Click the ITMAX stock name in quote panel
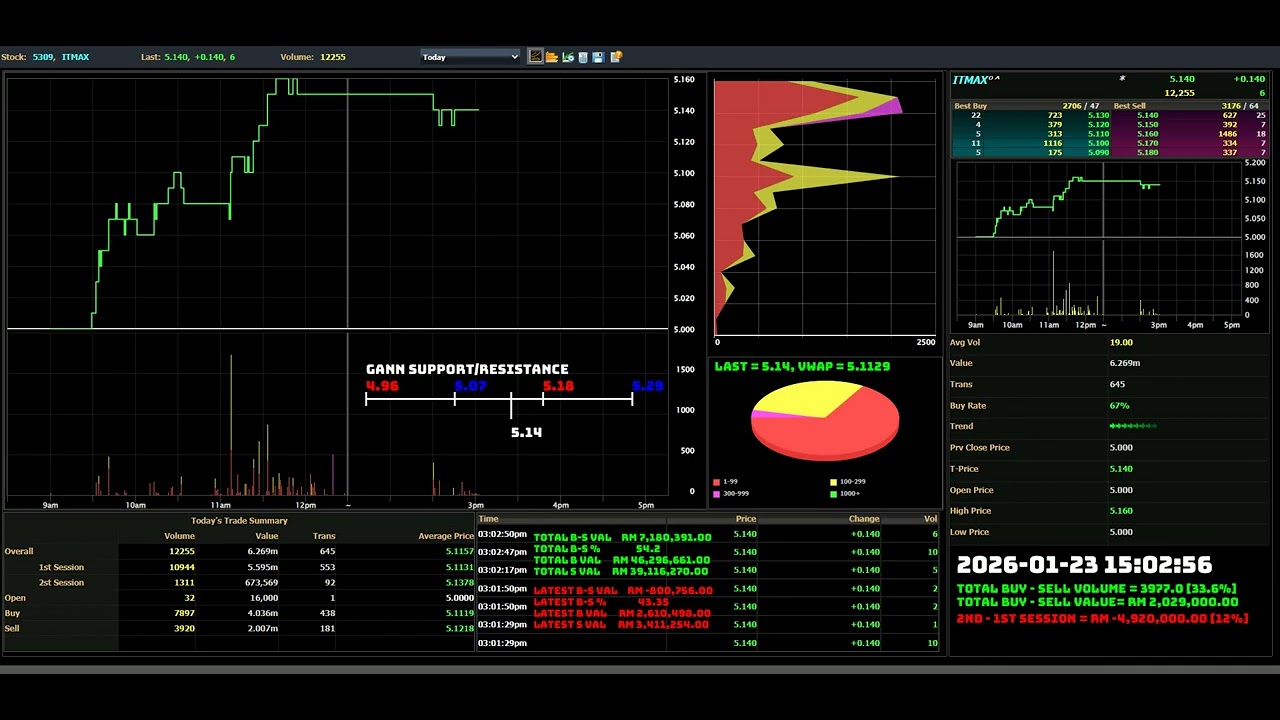The width and height of the screenshot is (1280, 720). coord(970,80)
